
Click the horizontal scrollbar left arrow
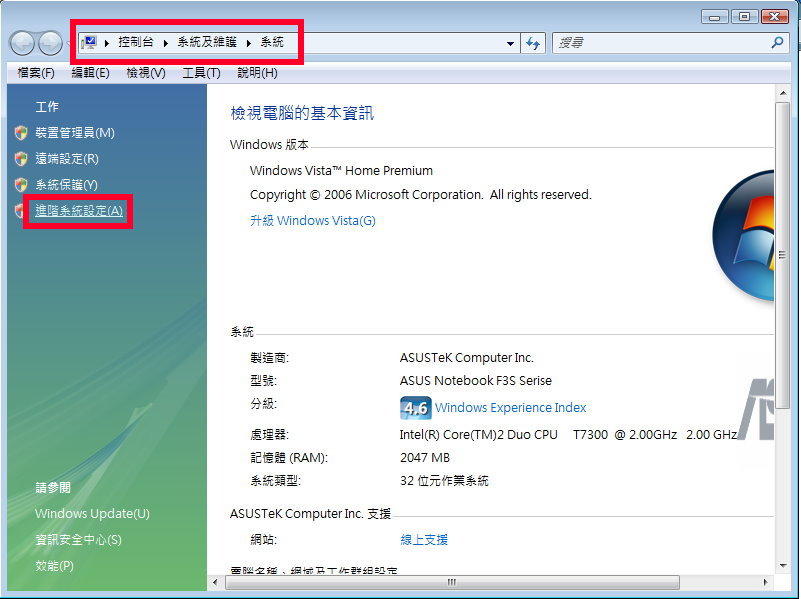click(215, 582)
